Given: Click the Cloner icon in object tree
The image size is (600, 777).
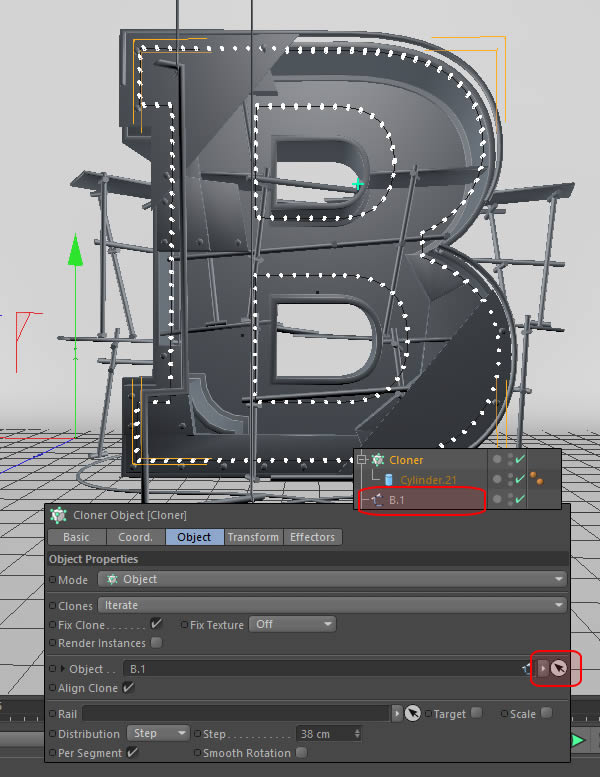Looking at the screenshot, I should point(378,460).
